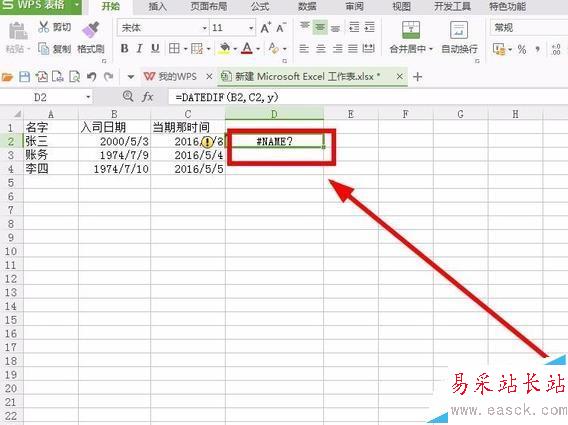
Task: Open the 审阅 ribbon tab
Action: coord(354,7)
